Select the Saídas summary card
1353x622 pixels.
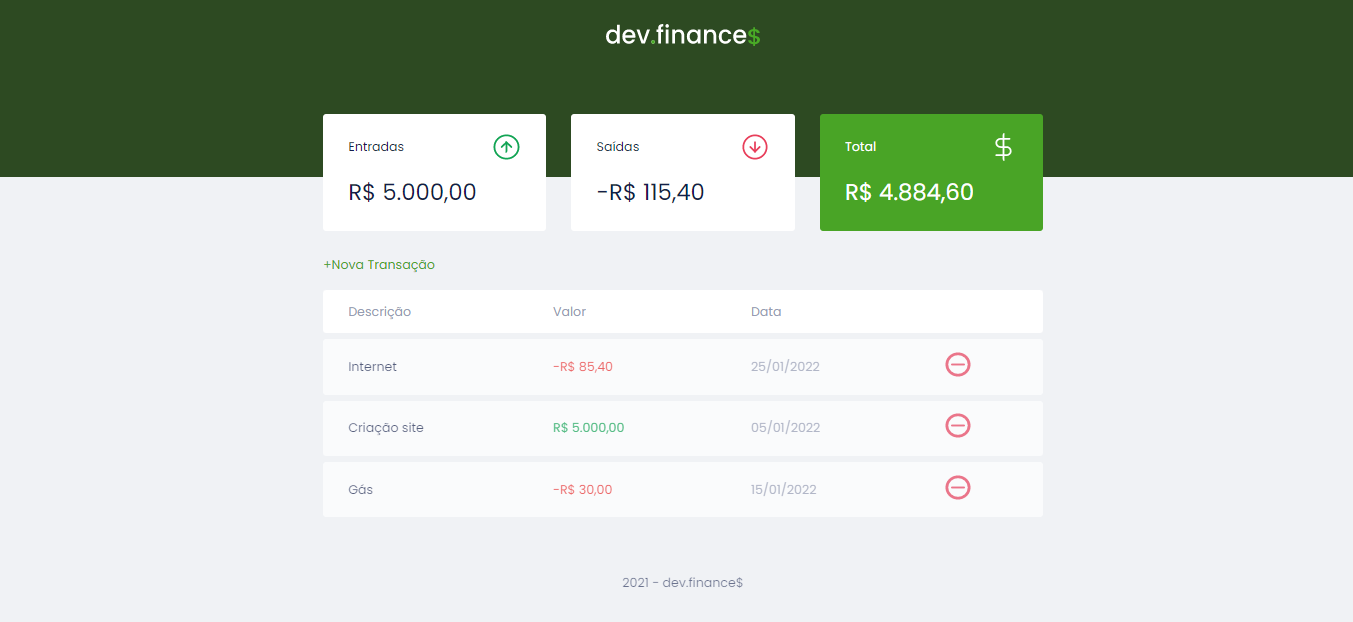coord(682,172)
